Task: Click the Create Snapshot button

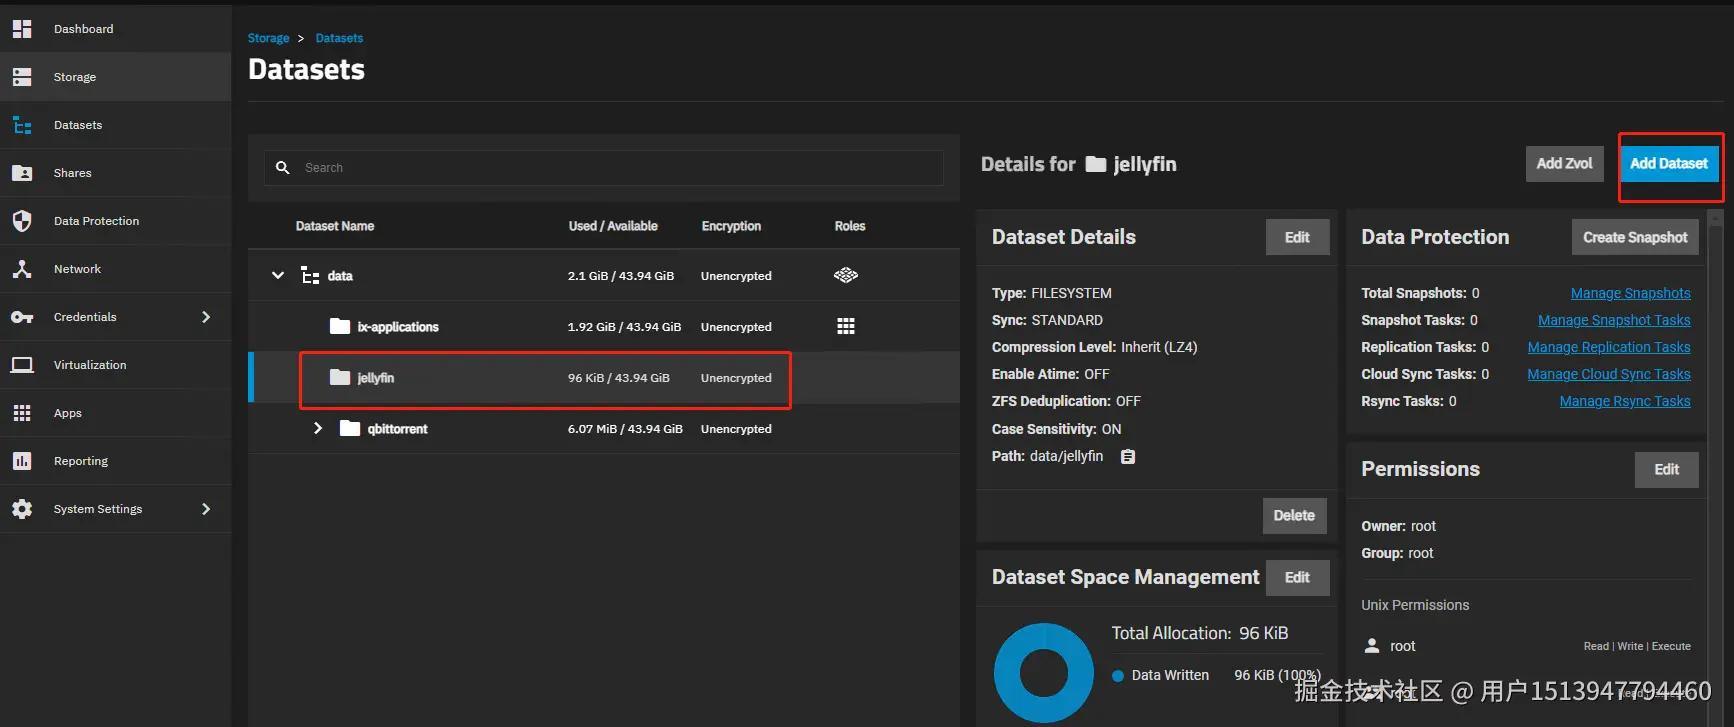Action: click(1635, 238)
